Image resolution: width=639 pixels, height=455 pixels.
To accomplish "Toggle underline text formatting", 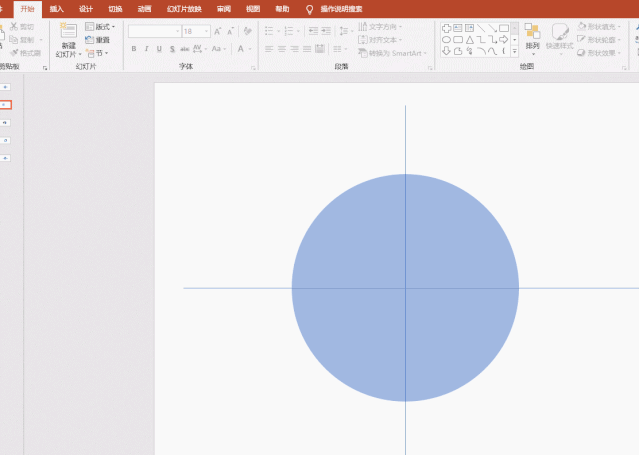I will [x=159, y=49].
